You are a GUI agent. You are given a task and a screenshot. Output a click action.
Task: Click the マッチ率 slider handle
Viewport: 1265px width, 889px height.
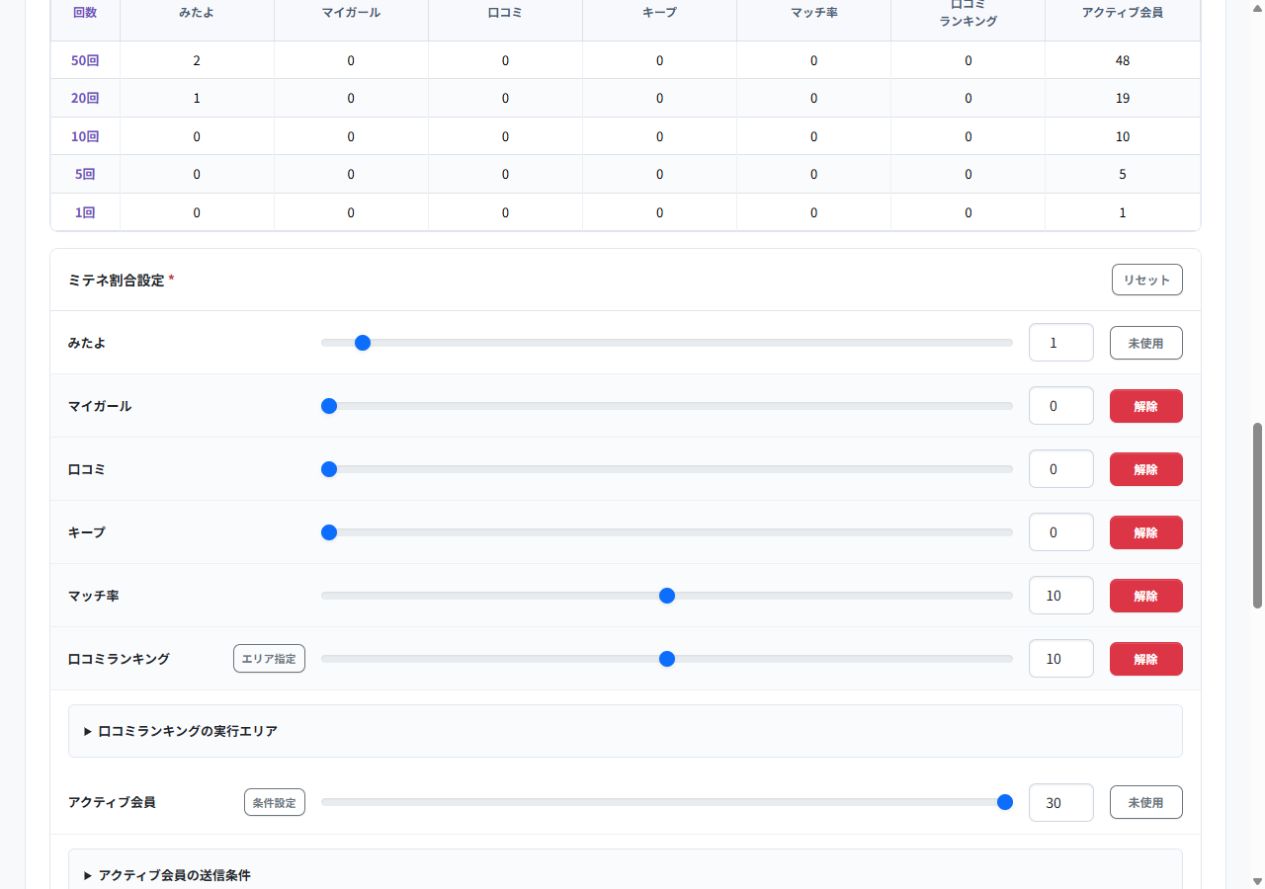point(667,596)
